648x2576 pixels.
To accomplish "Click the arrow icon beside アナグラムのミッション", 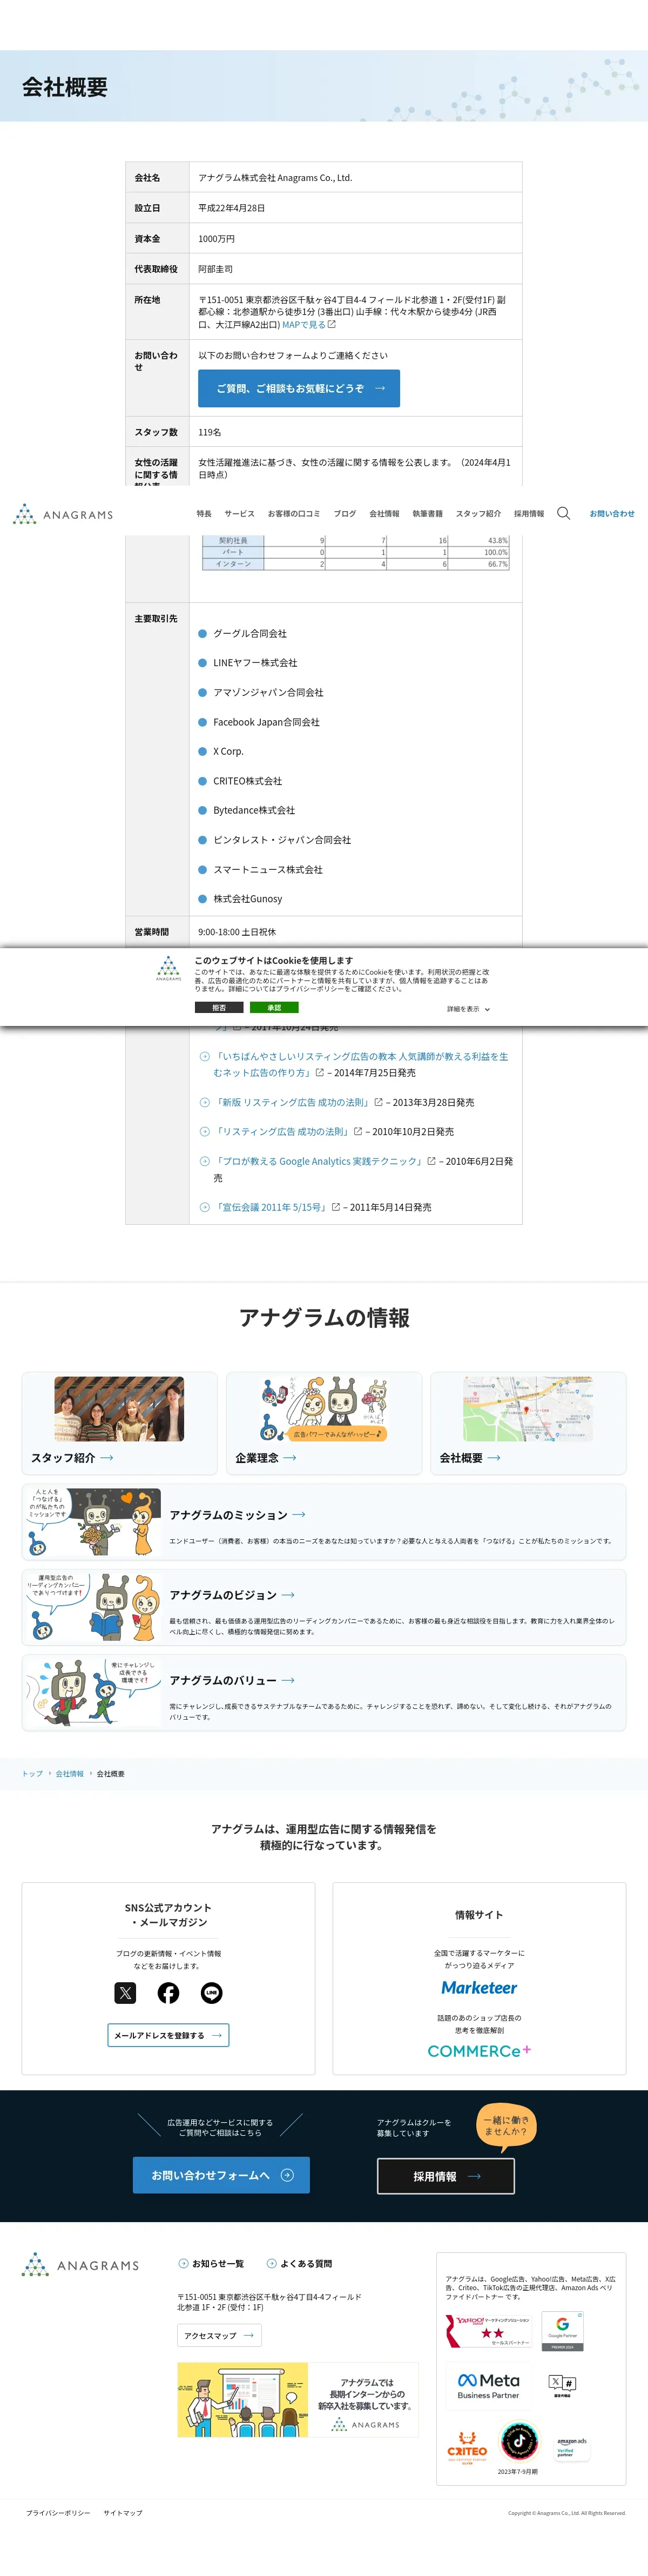I will click(x=299, y=1514).
